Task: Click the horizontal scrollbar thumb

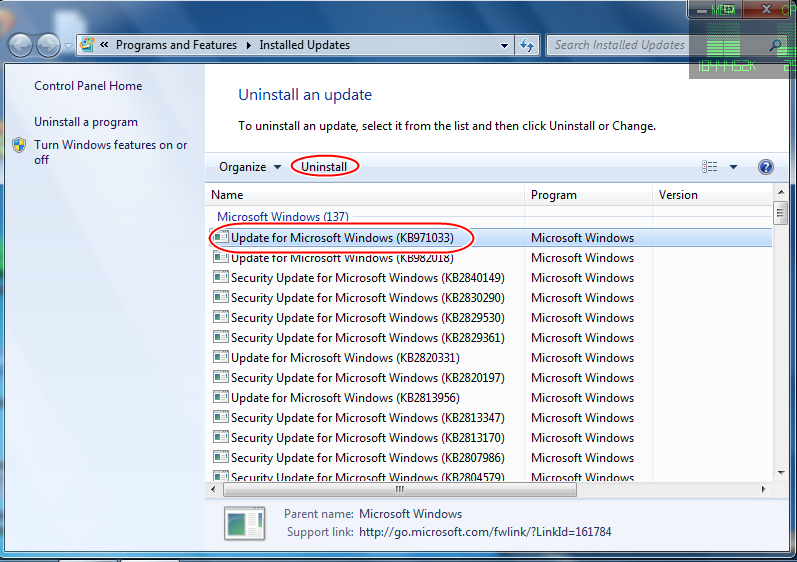Action: [400, 489]
